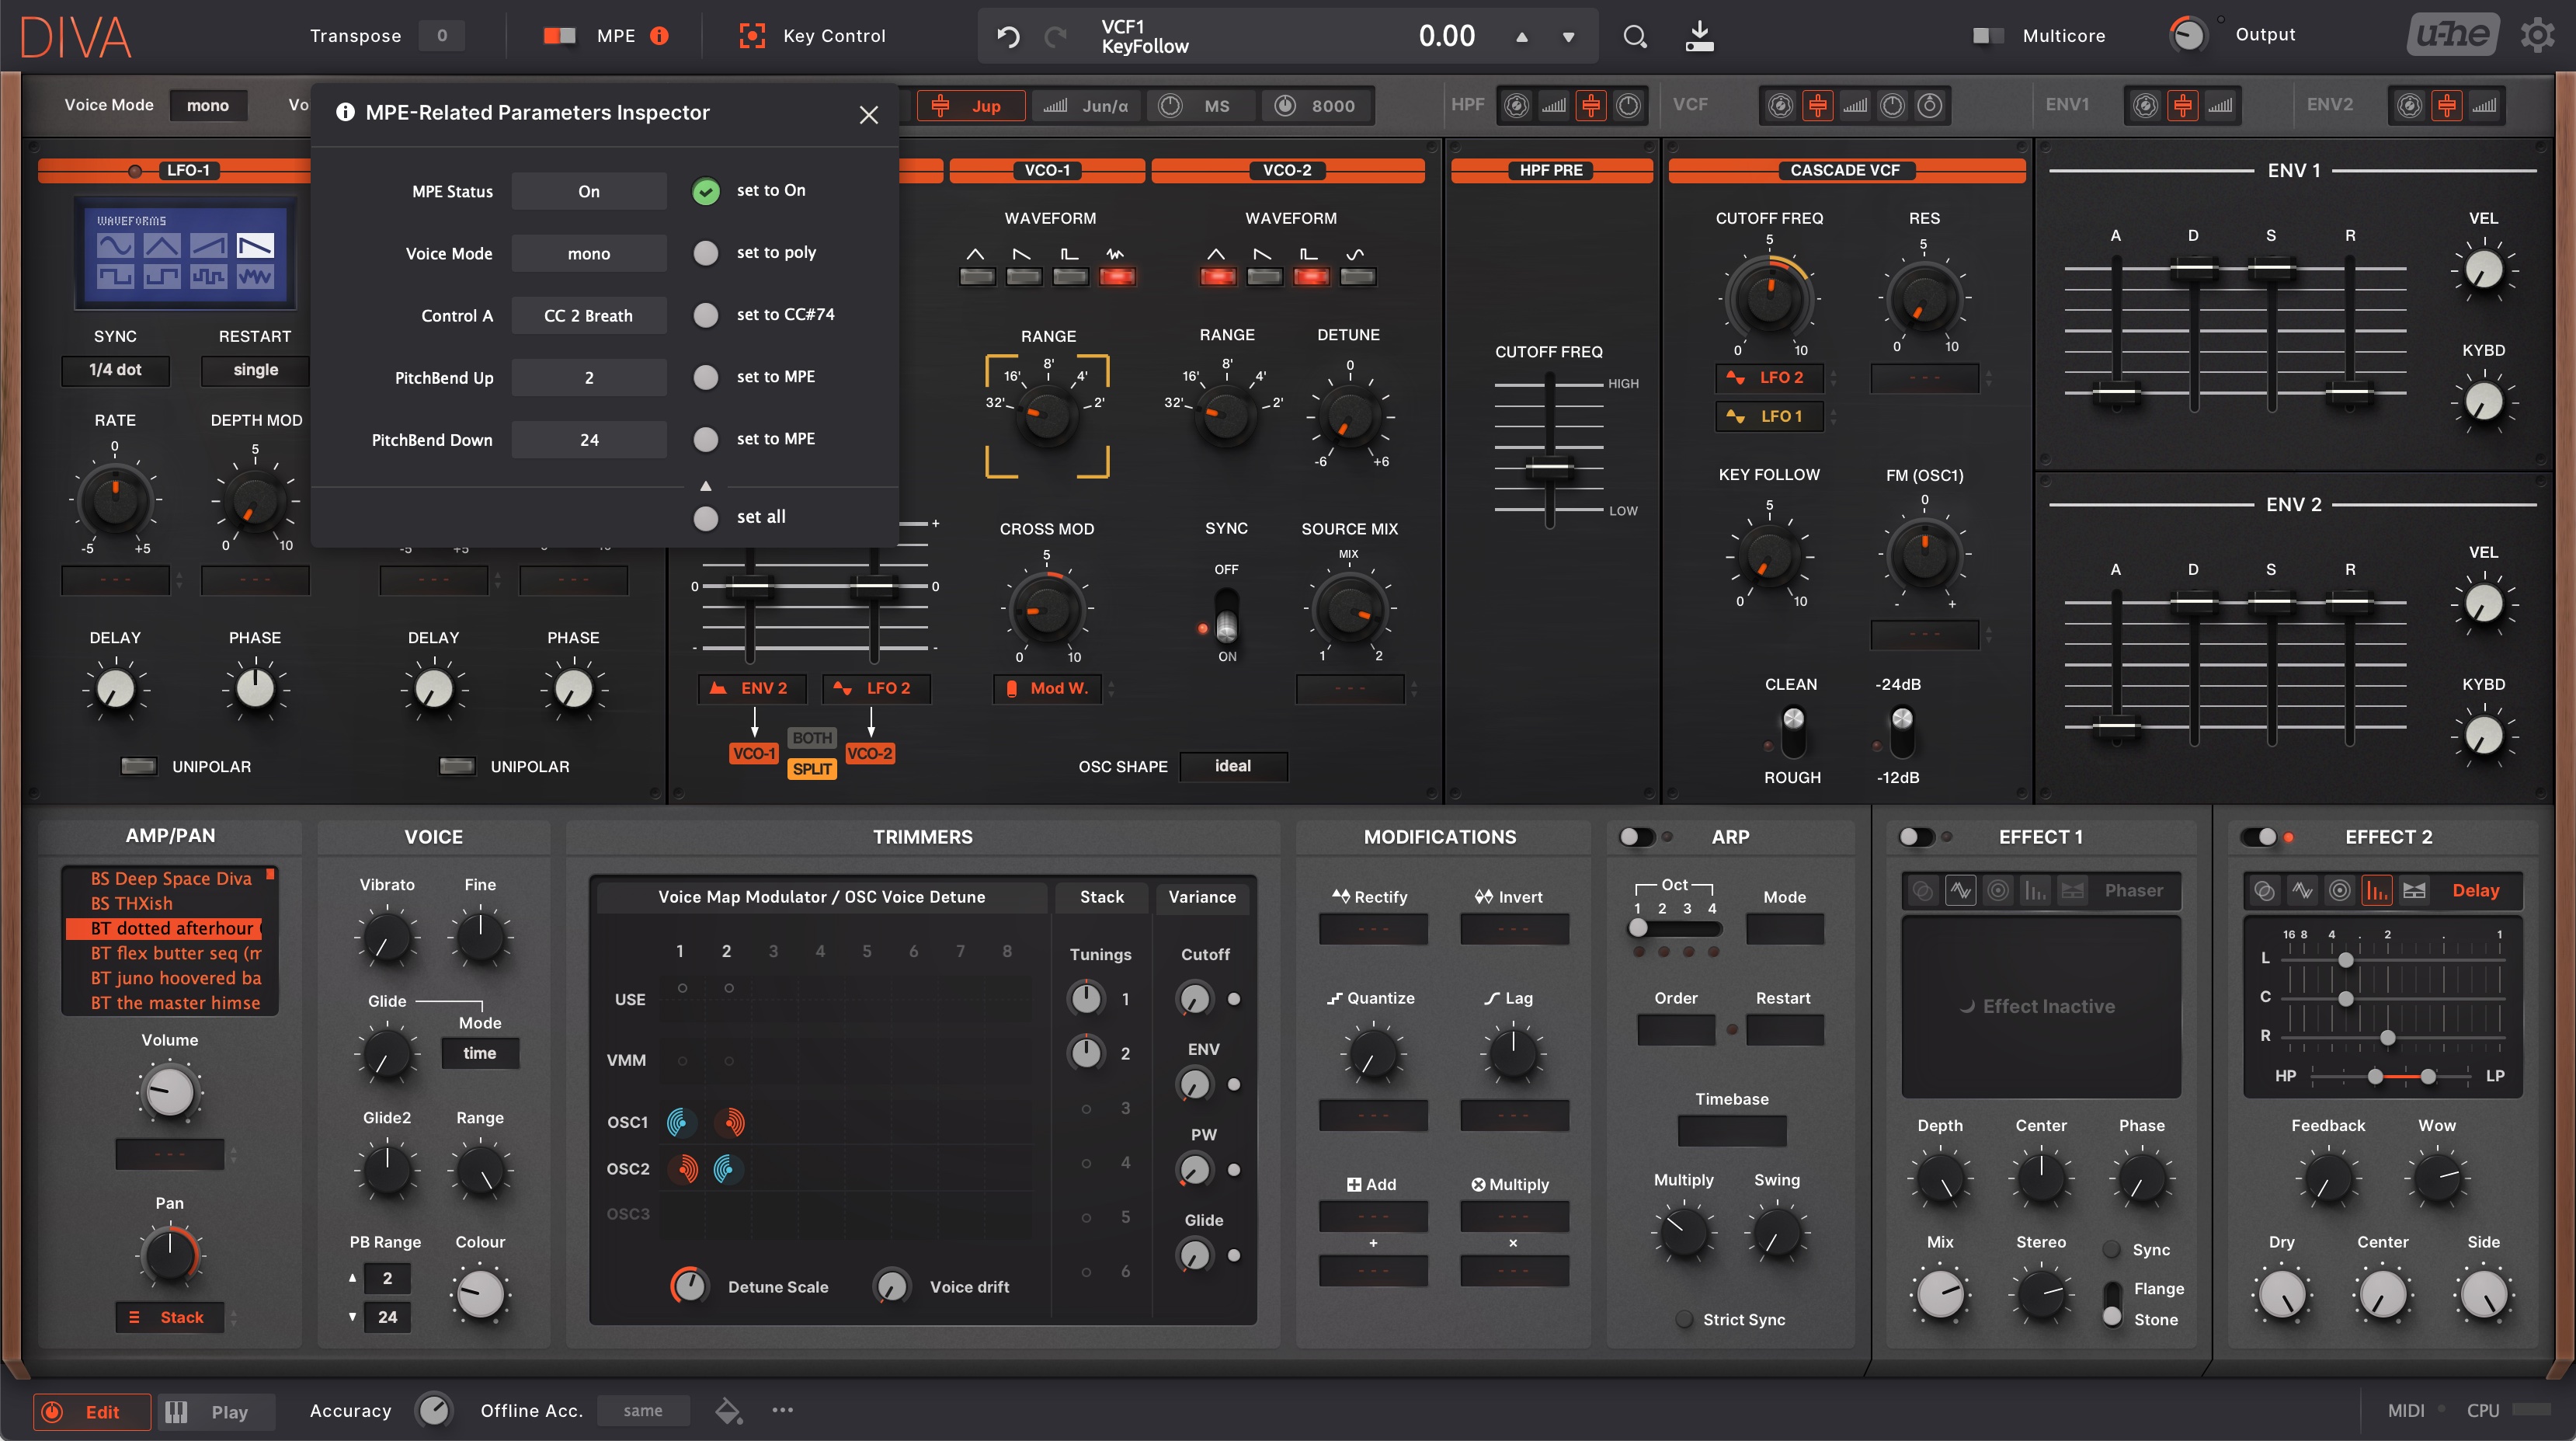This screenshot has height=1441, width=2576.
Task: Switch to Edit mode tab
Action: coord(92,1412)
